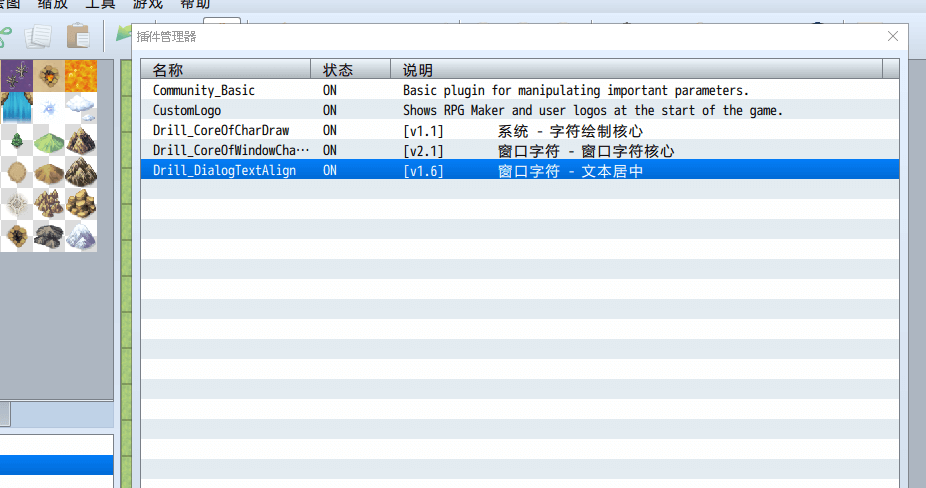
Task: Select the waterfall tile in the palette
Action: tap(16, 107)
